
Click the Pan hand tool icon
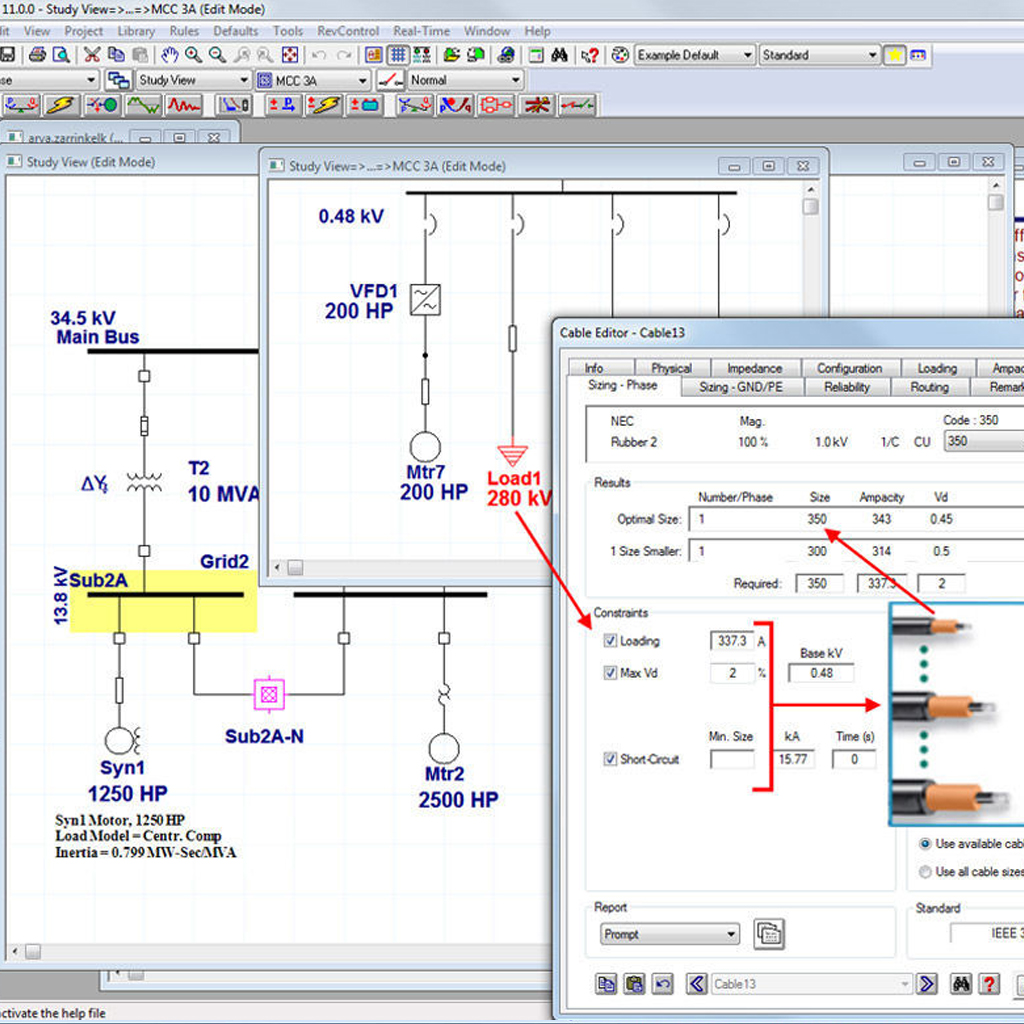pyautogui.click(x=169, y=55)
